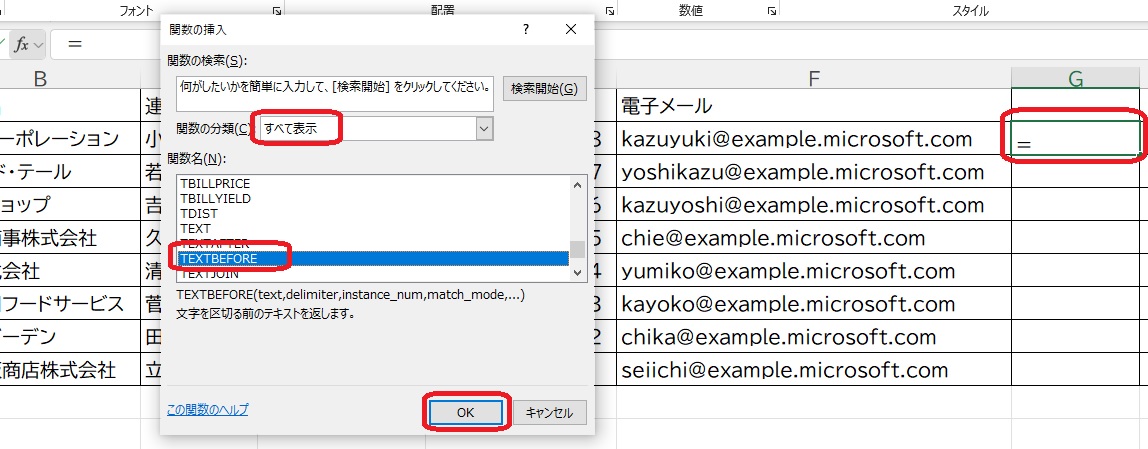Click the fx Insert Function icon
This screenshot has width=1148, height=449.
click(22, 45)
